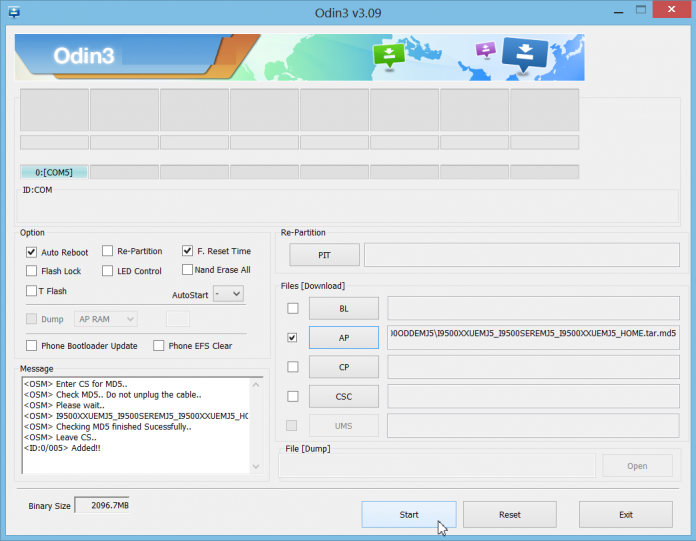Open the AP RAM dump dropdown
This screenshot has width=696, height=541.
coord(106,319)
